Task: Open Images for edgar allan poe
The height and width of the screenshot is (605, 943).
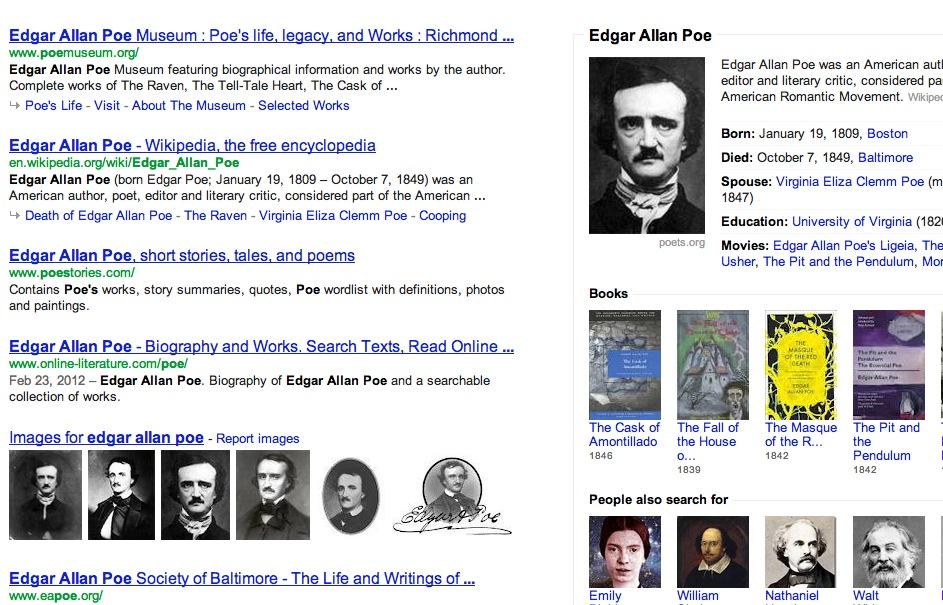Action: (106, 438)
